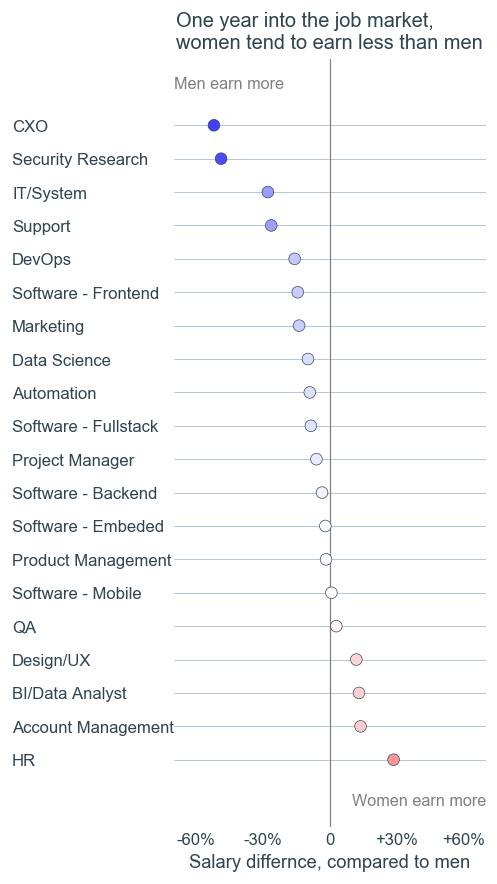Select the Security Research data marker
Viewport: 497px width, 884px height.
coord(221,159)
